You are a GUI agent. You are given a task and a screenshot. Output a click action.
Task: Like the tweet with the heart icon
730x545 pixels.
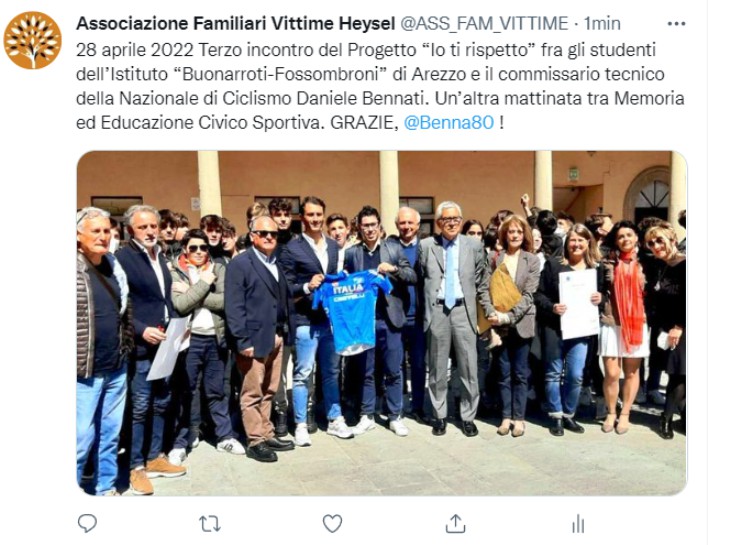click(332, 524)
